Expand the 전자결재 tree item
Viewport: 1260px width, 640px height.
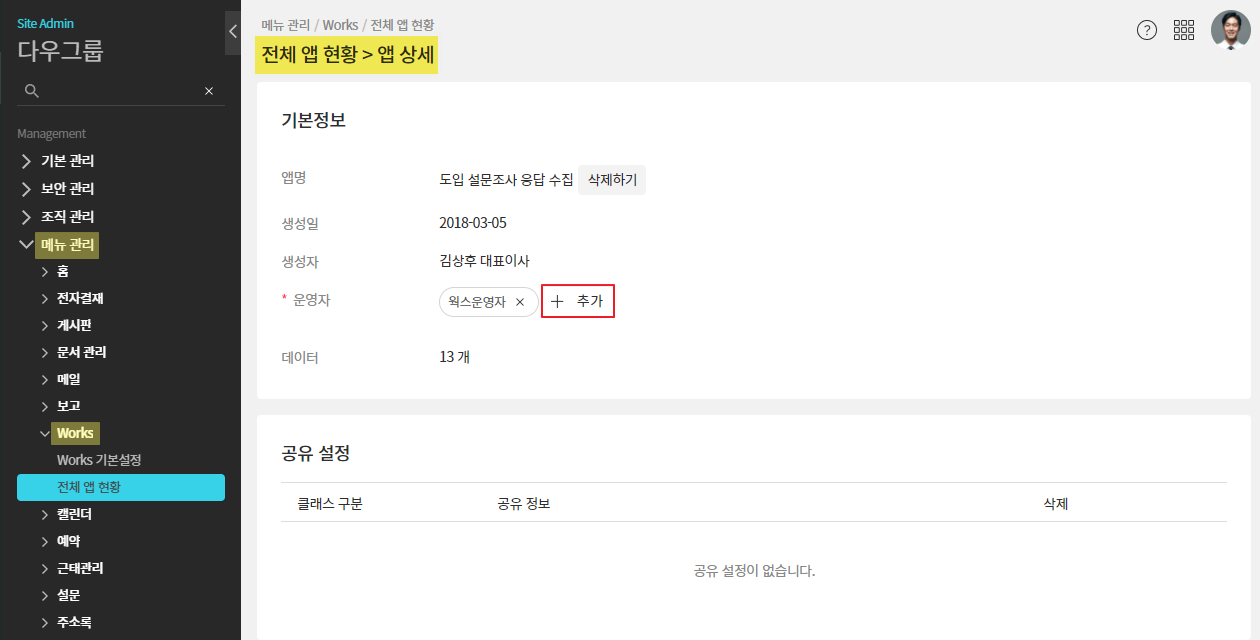(x=44, y=299)
